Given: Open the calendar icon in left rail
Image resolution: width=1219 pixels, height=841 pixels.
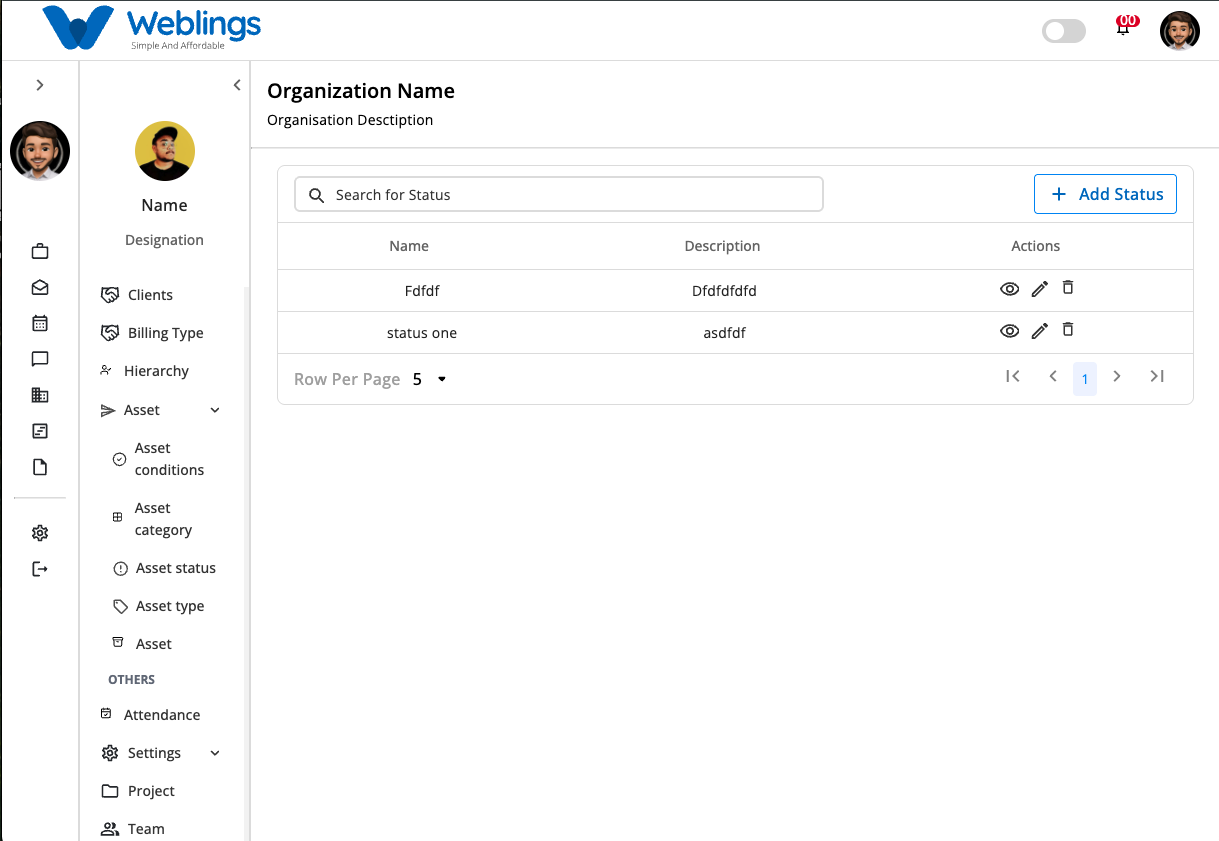Looking at the screenshot, I should [40, 323].
